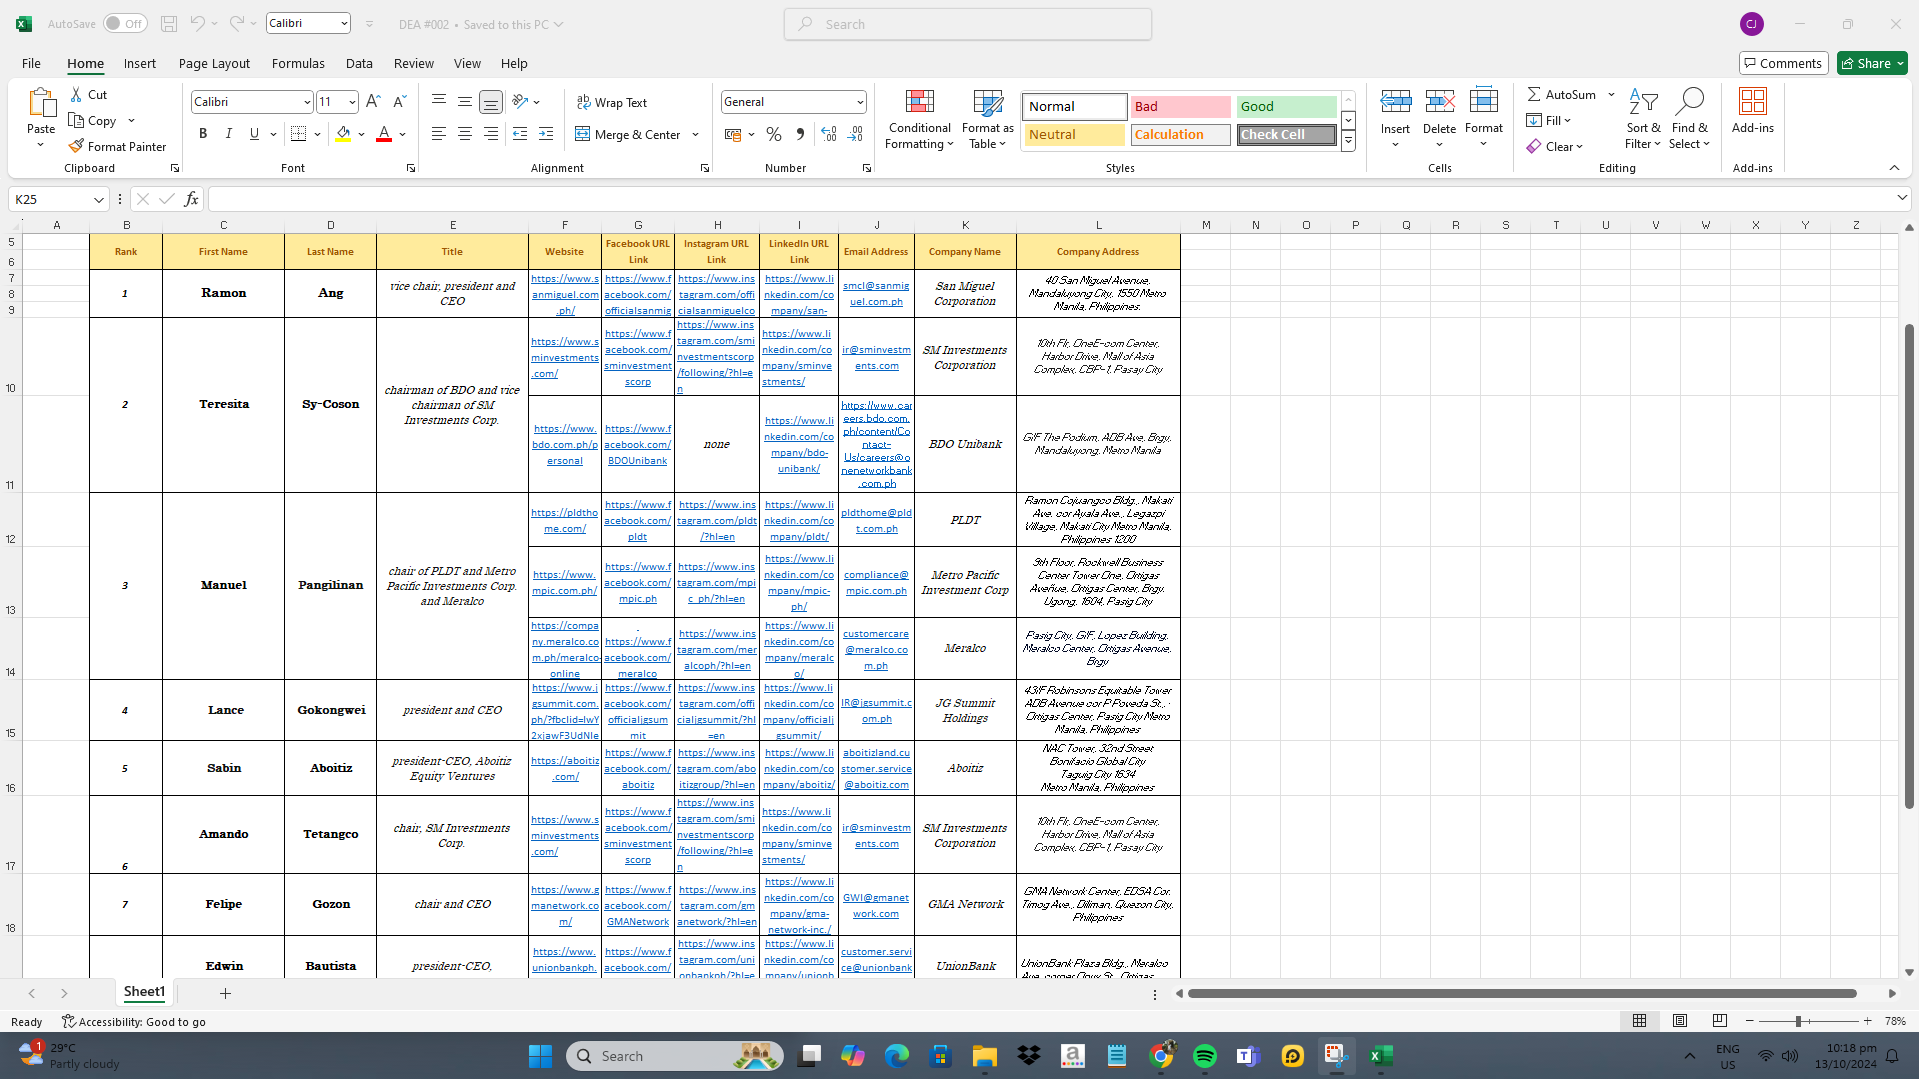Switch to Page Layout view icon
The height and width of the screenshot is (1079, 1919).
[x=1680, y=1021]
